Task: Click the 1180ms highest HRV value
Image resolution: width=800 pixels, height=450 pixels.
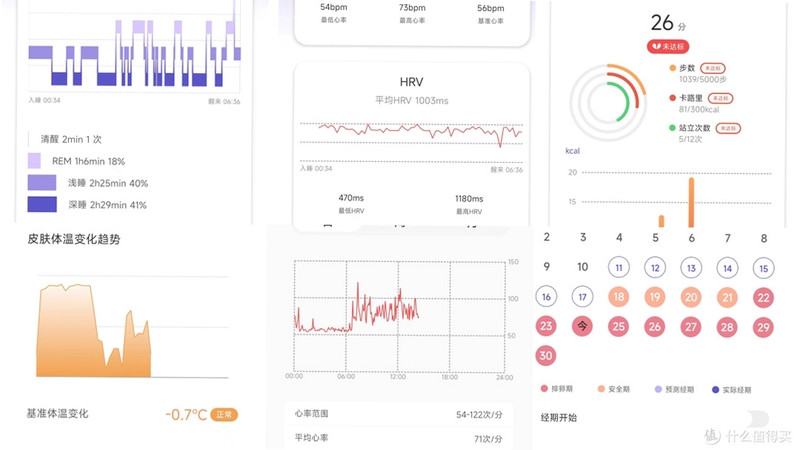Action: [469, 198]
